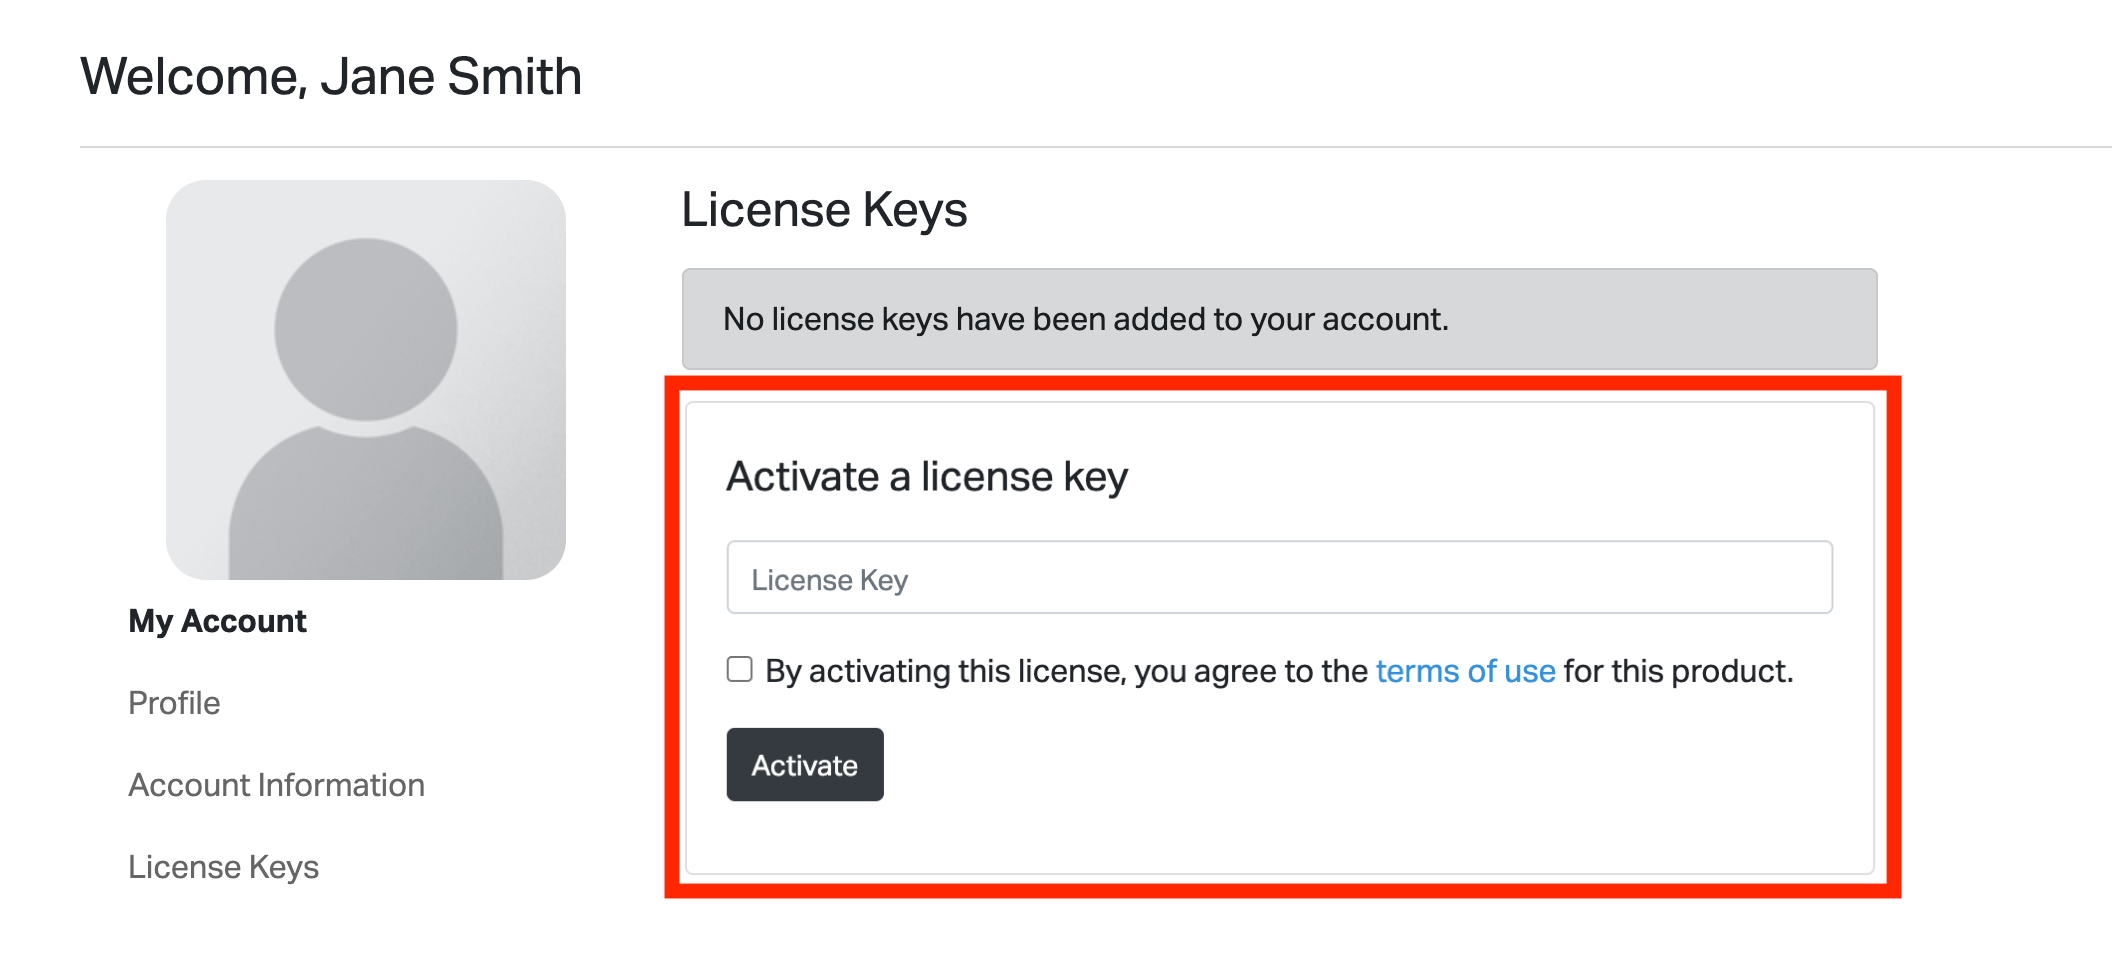Viewport: 2112px width, 960px height.
Task: Open the terms of use link
Action: 1465,671
